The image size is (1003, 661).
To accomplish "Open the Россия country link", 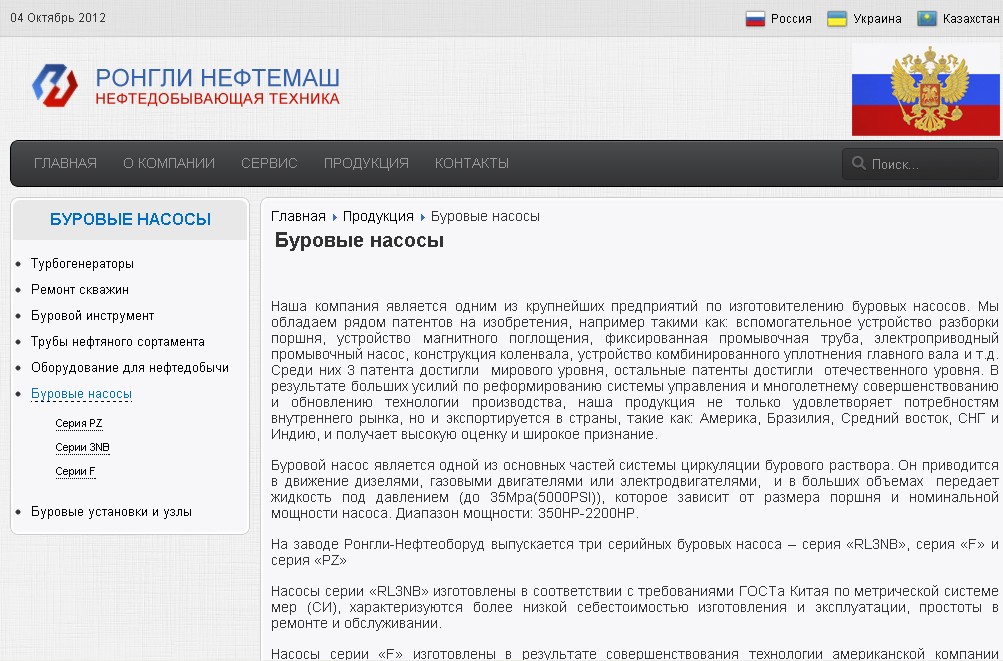I will [791, 19].
